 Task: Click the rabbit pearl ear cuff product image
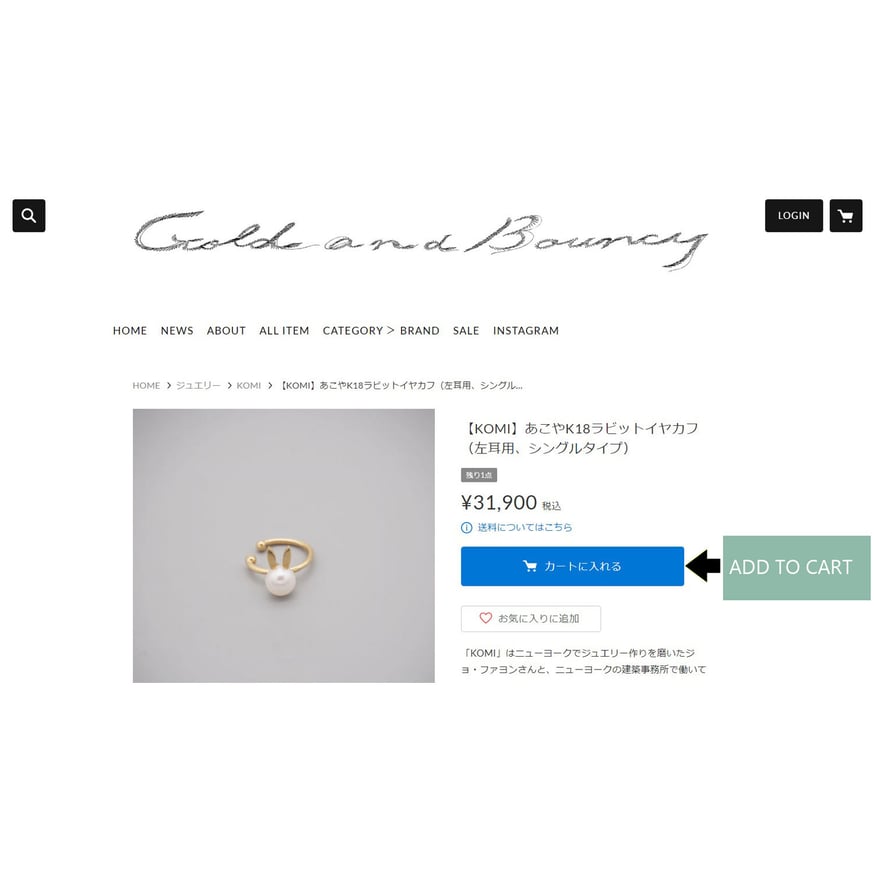pos(284,546)
